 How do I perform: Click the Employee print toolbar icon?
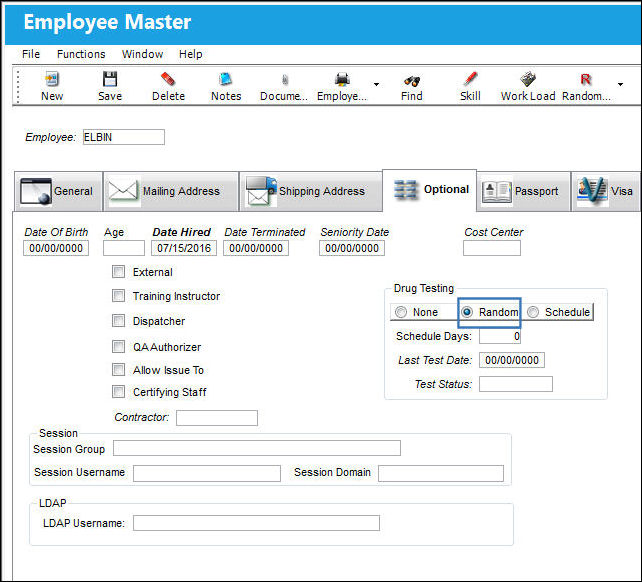(342, 79)
